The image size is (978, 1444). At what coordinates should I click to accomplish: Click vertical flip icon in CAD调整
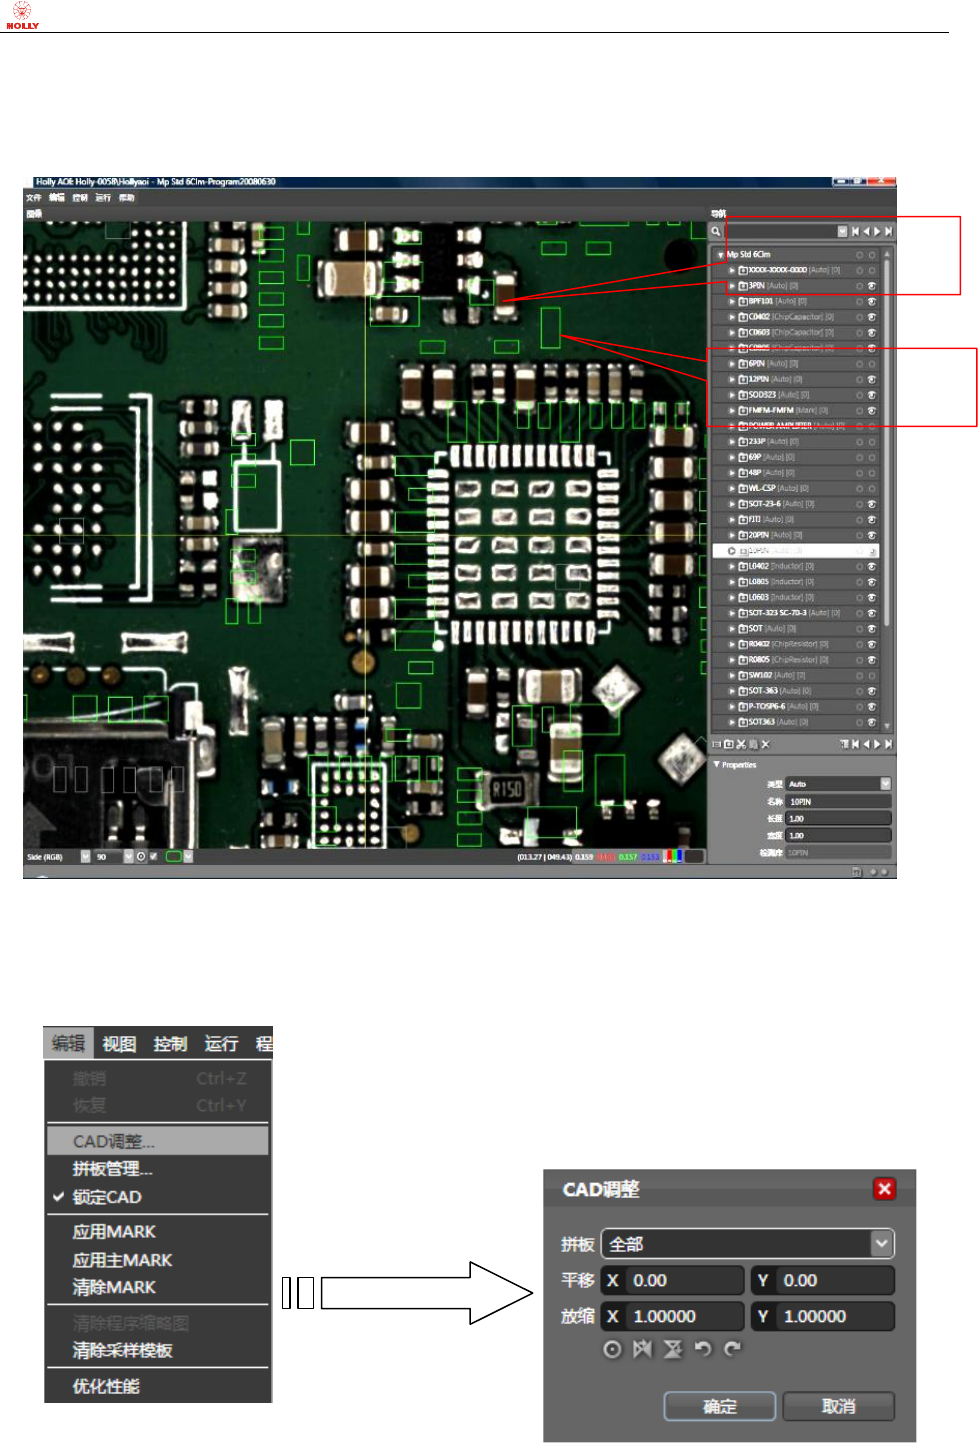[673, 1349]
